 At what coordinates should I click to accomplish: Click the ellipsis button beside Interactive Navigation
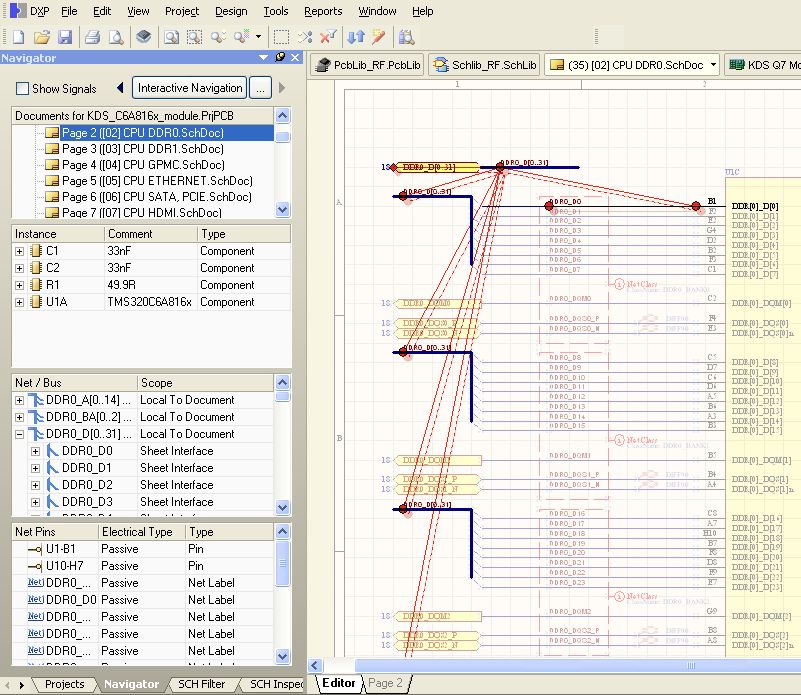pos(261,87)
